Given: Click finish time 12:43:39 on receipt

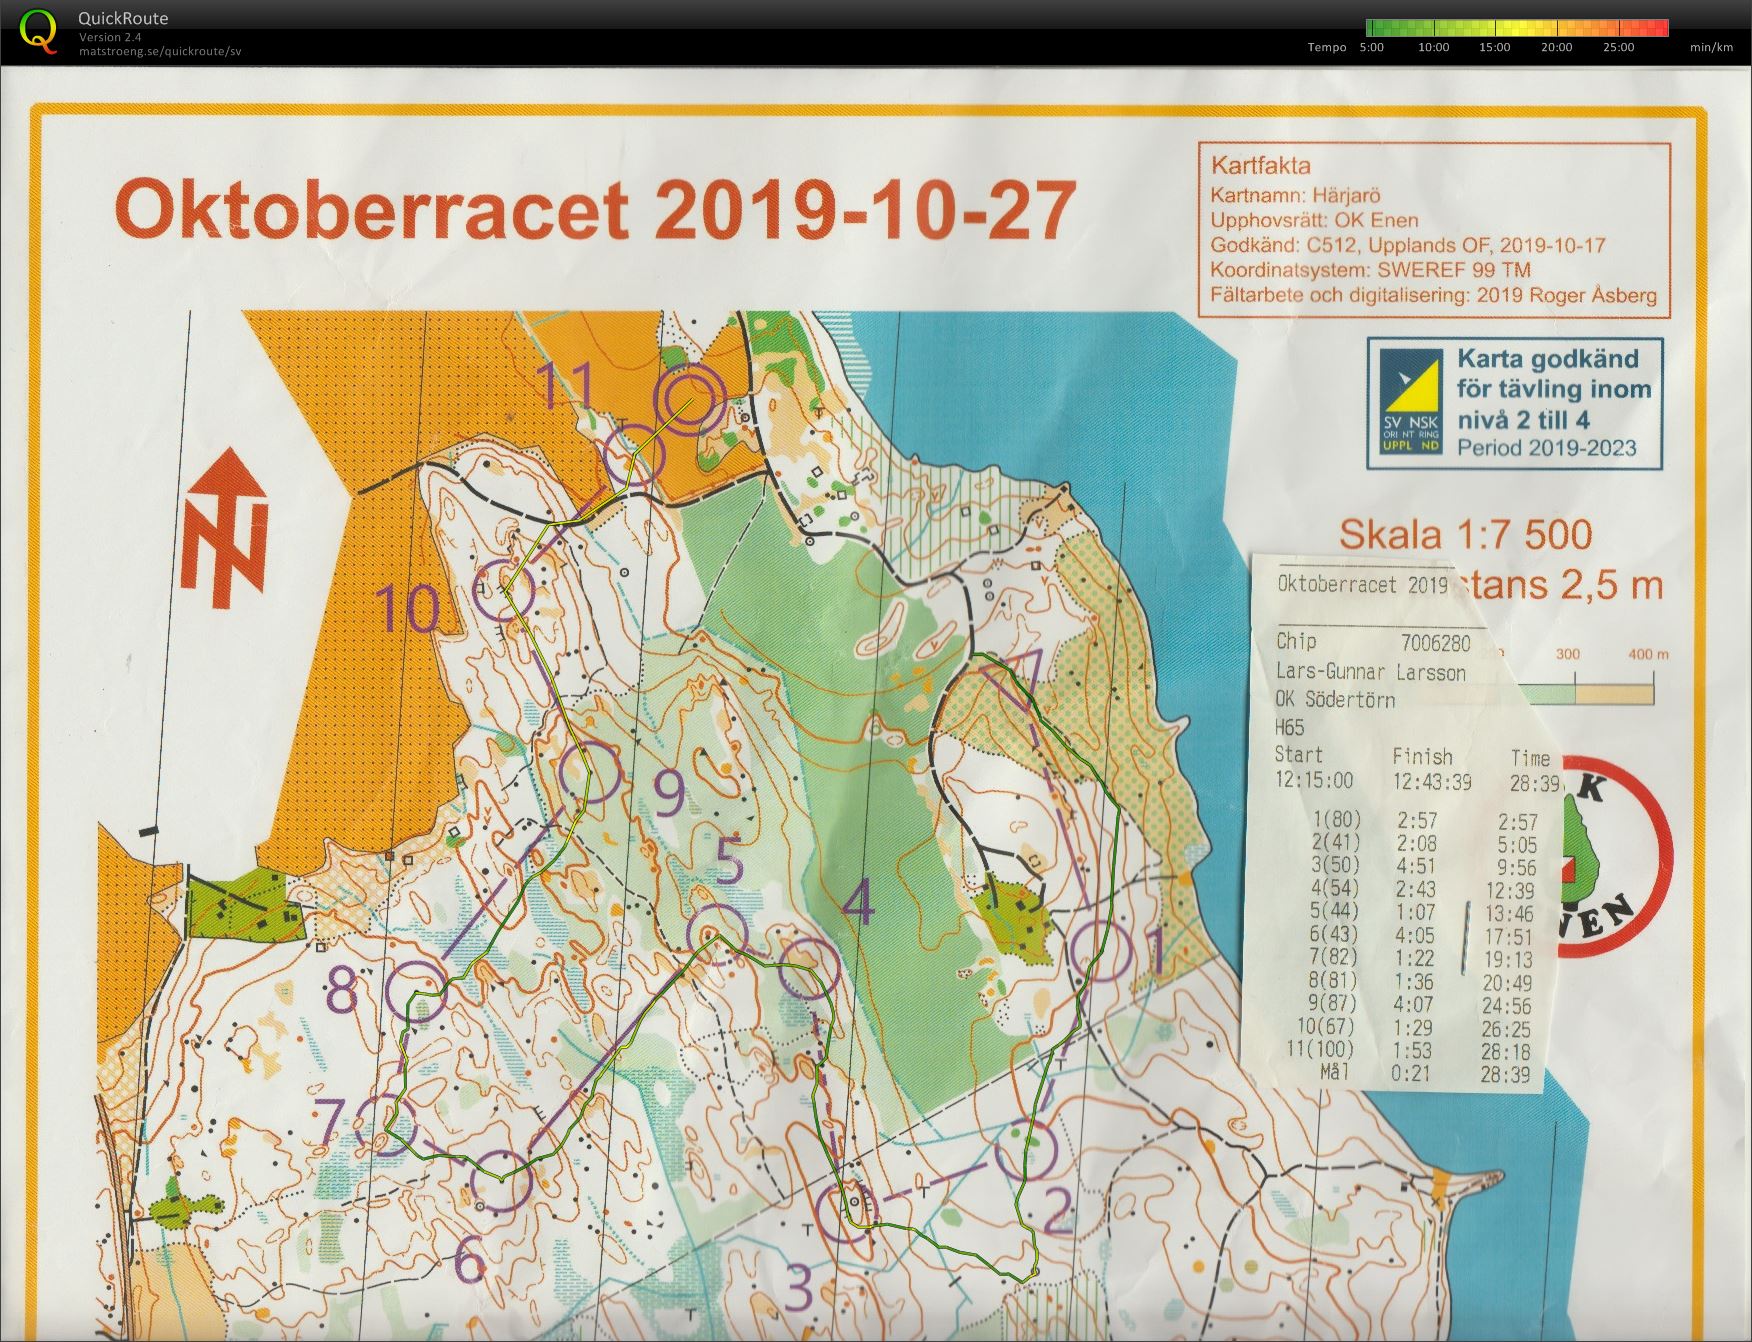Looking at the screenshot, I should point(1432,781).
